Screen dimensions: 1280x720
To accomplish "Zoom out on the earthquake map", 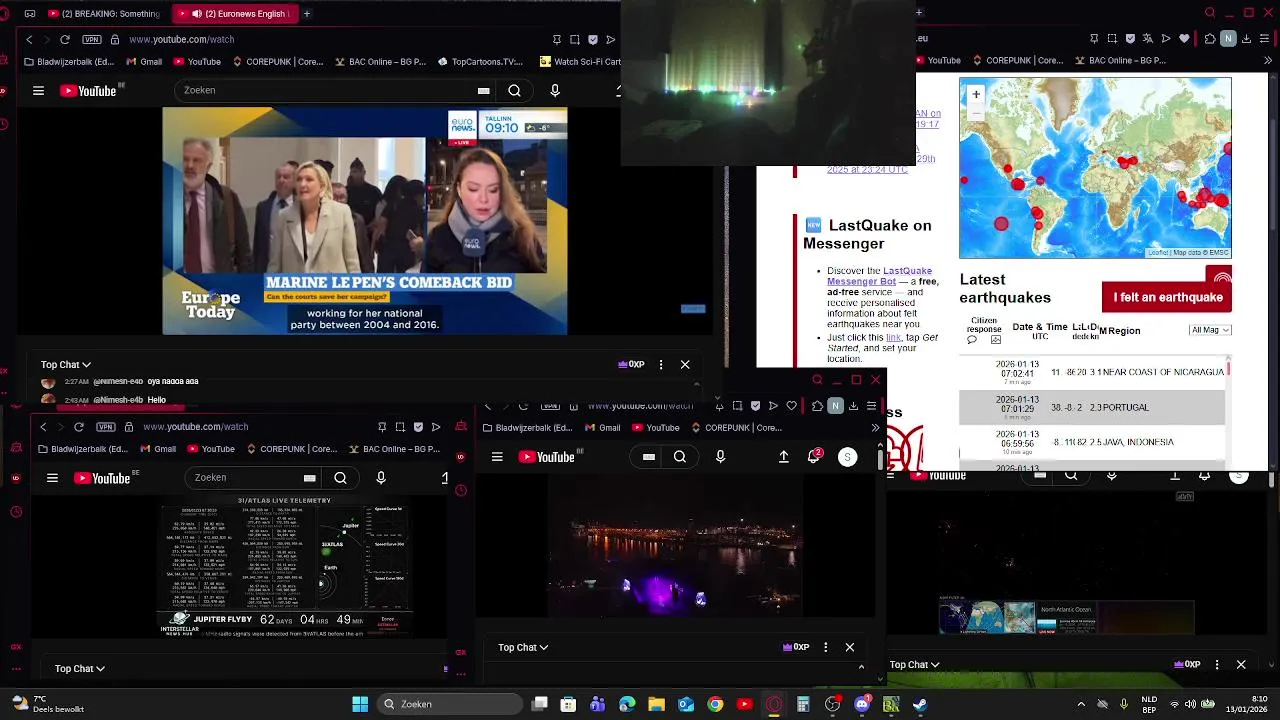I will 976,112.
